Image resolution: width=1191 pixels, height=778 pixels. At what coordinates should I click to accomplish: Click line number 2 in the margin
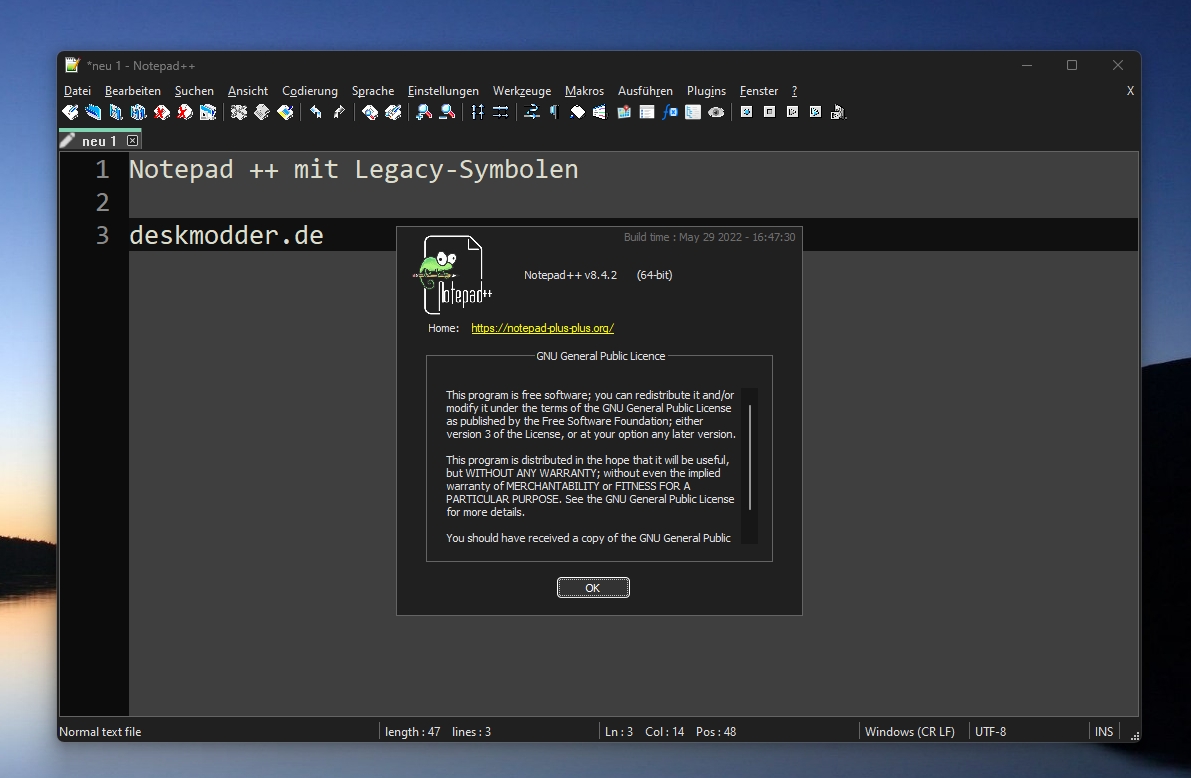[x=103, y=203]
